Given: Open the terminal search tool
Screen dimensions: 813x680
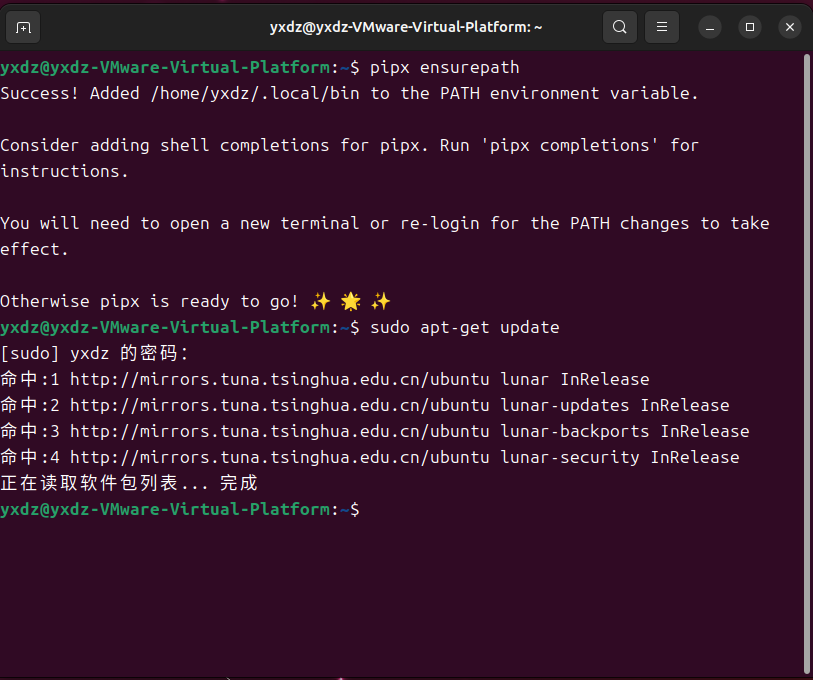Looking at the screenshot, I should (620, 27).
